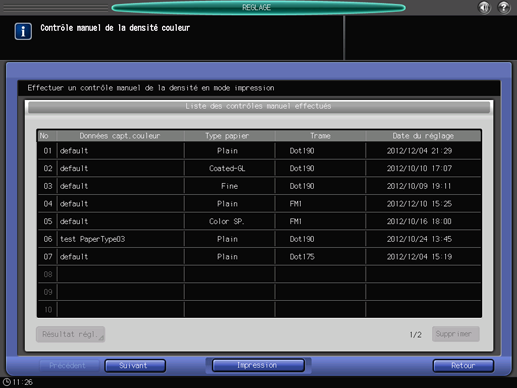
Task: Click 'Dot190' in row 03
Action: [302, 186]
